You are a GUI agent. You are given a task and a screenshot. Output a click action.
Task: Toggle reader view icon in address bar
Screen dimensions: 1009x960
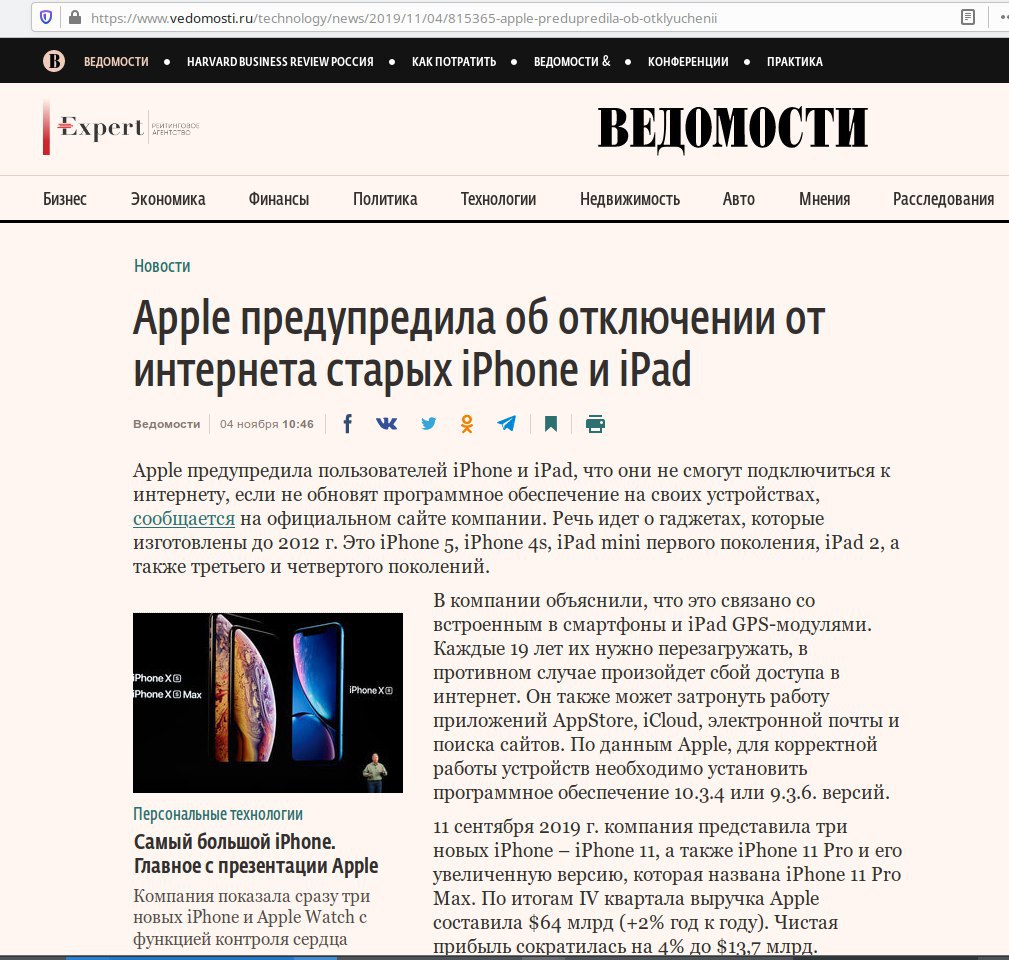(x=968, y=17)
